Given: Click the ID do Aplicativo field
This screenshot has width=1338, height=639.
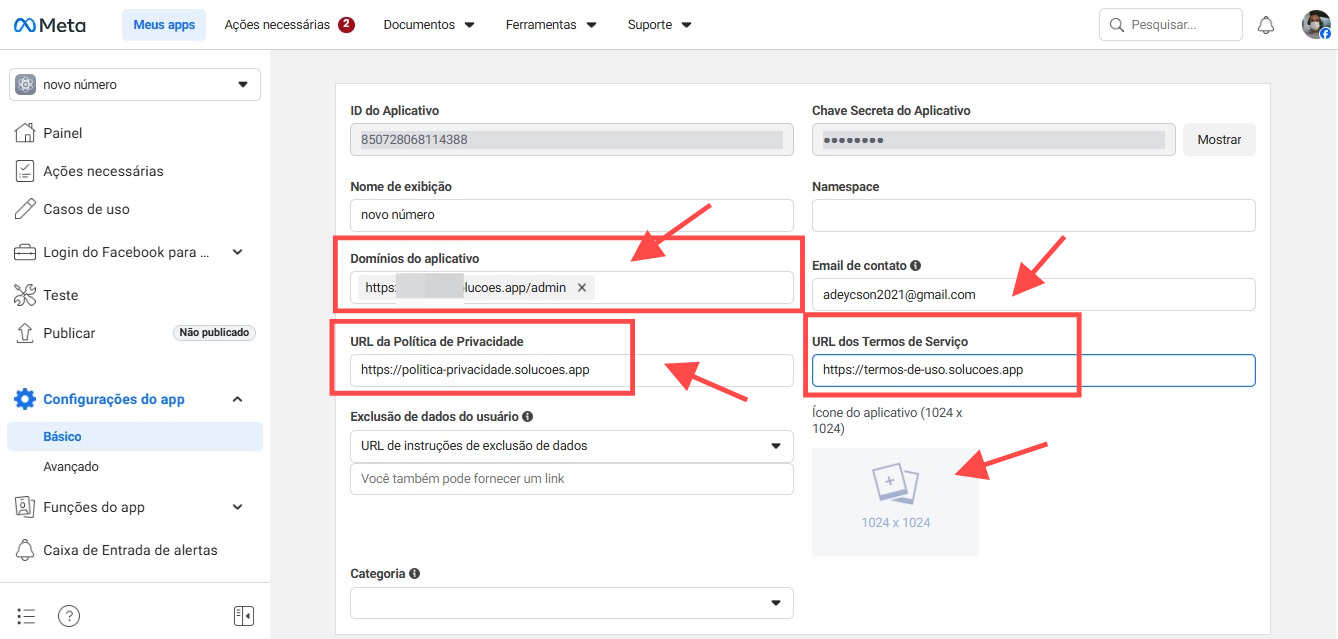Looking at the screenshot, I should [572, 139].
